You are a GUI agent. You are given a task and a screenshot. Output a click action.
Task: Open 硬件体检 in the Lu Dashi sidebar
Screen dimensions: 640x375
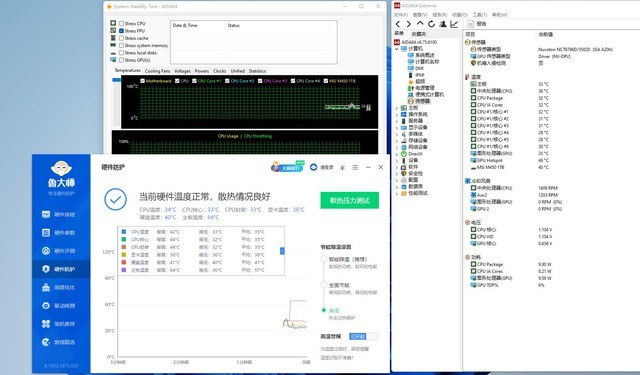click(58, 214)
